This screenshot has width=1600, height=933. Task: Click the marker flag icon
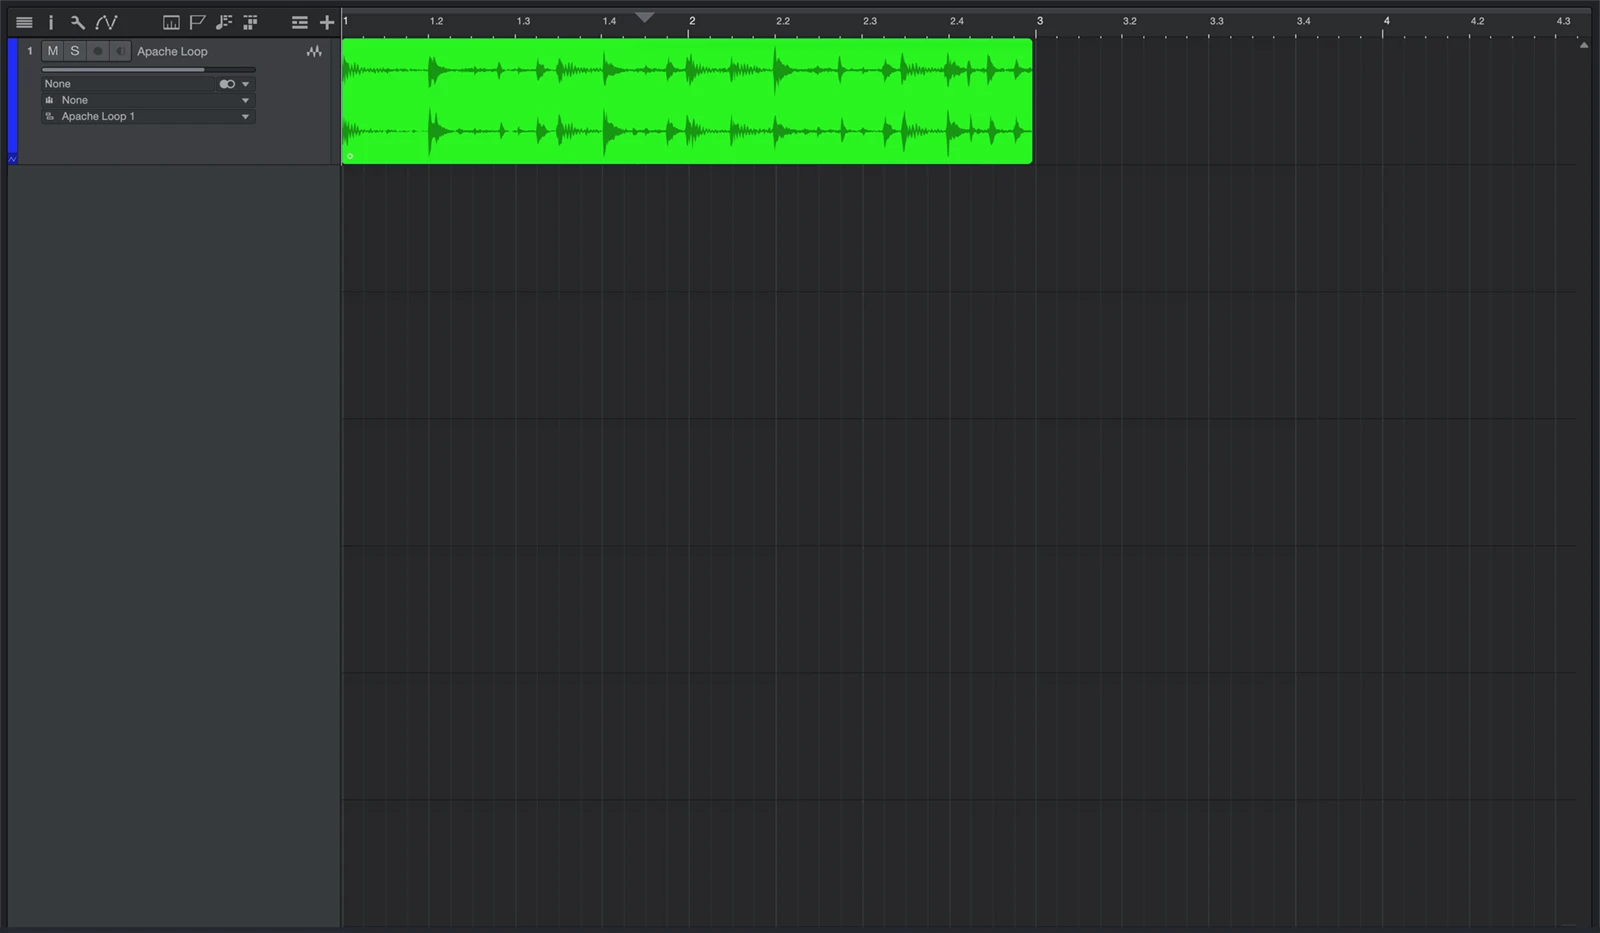click(x=198, y=21)
